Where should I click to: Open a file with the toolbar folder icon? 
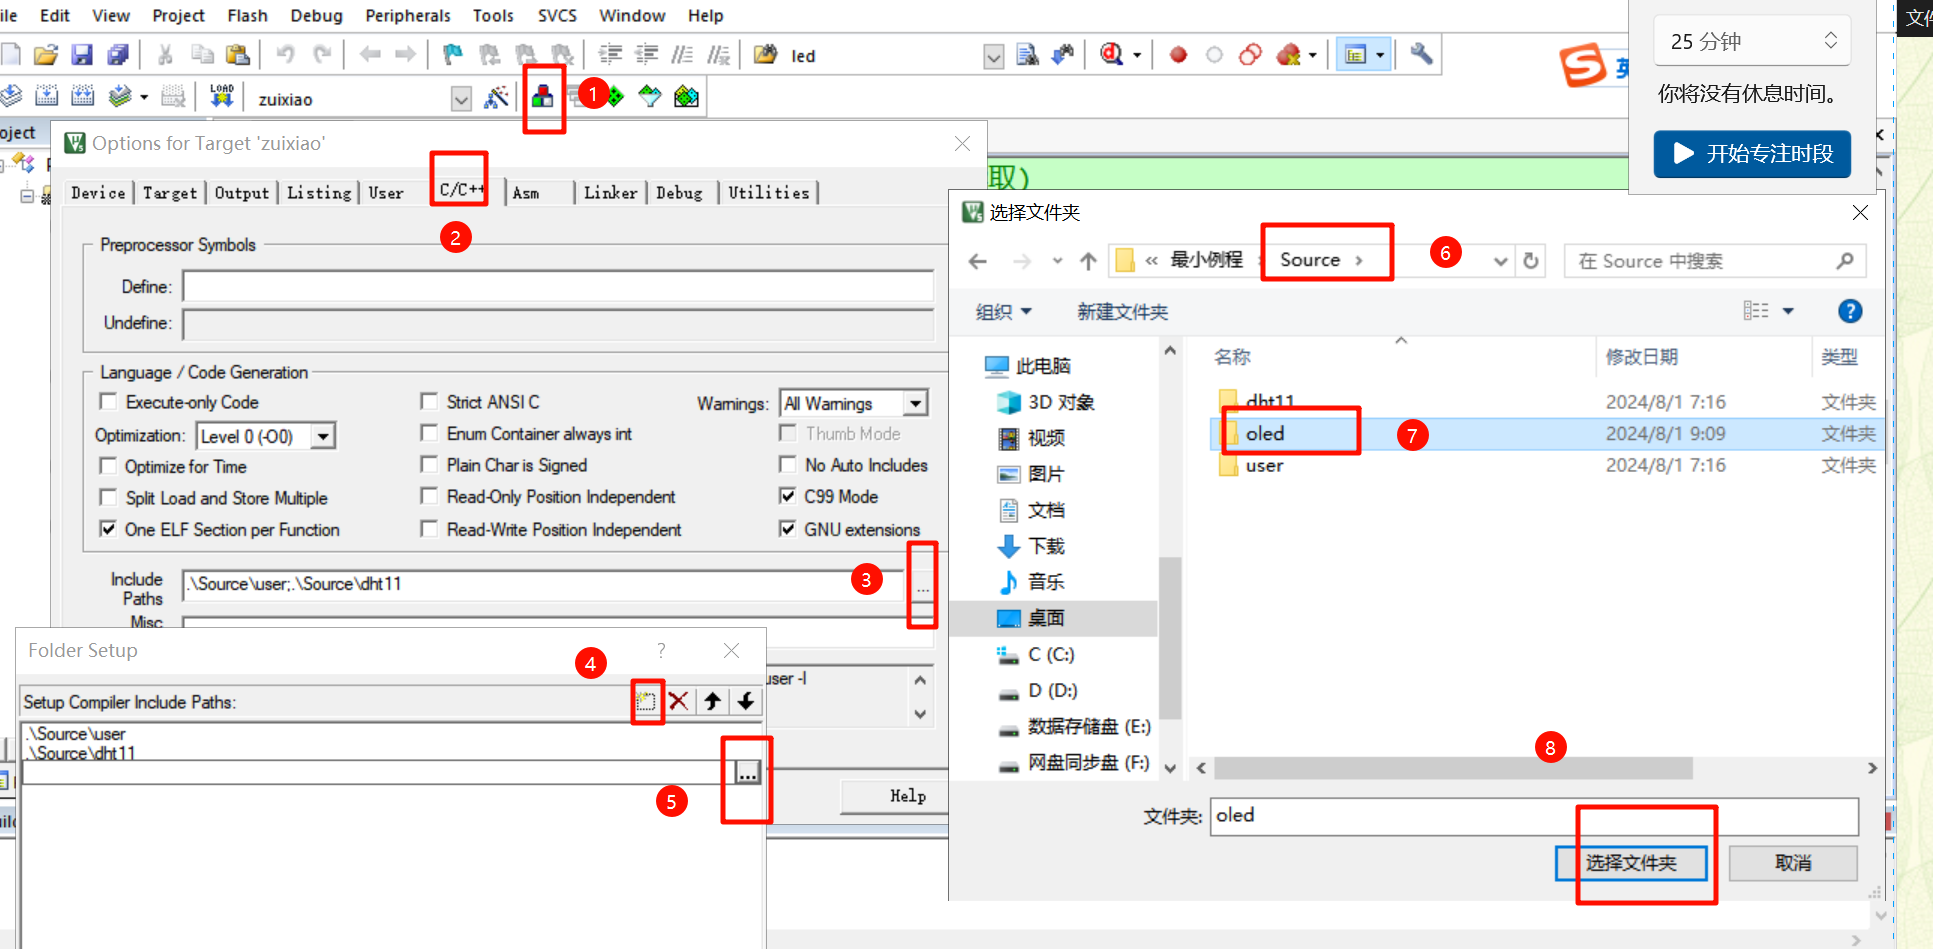point(45,55)
